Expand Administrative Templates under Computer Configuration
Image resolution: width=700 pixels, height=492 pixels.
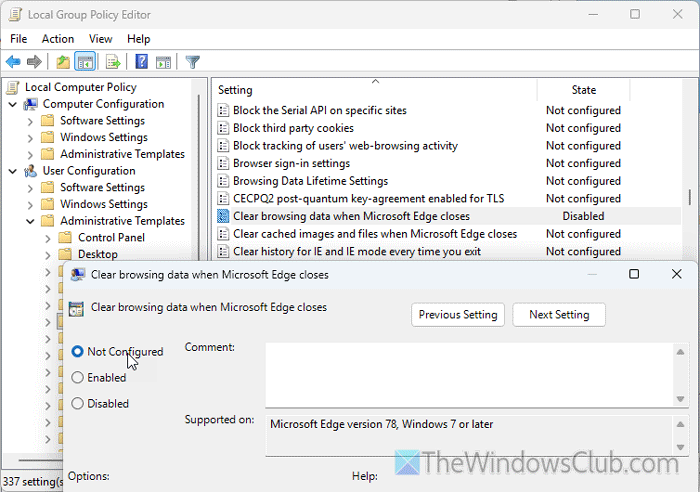(30, 155)
